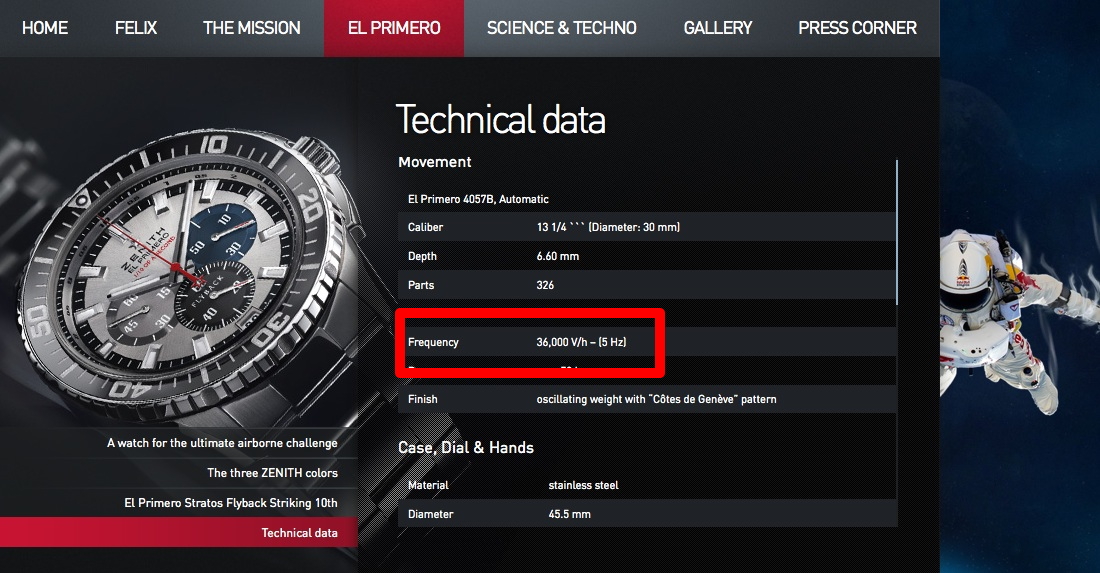Screen dimensions: 1100x573
Task: Click the Finish specification row
Action: (645, 399)
